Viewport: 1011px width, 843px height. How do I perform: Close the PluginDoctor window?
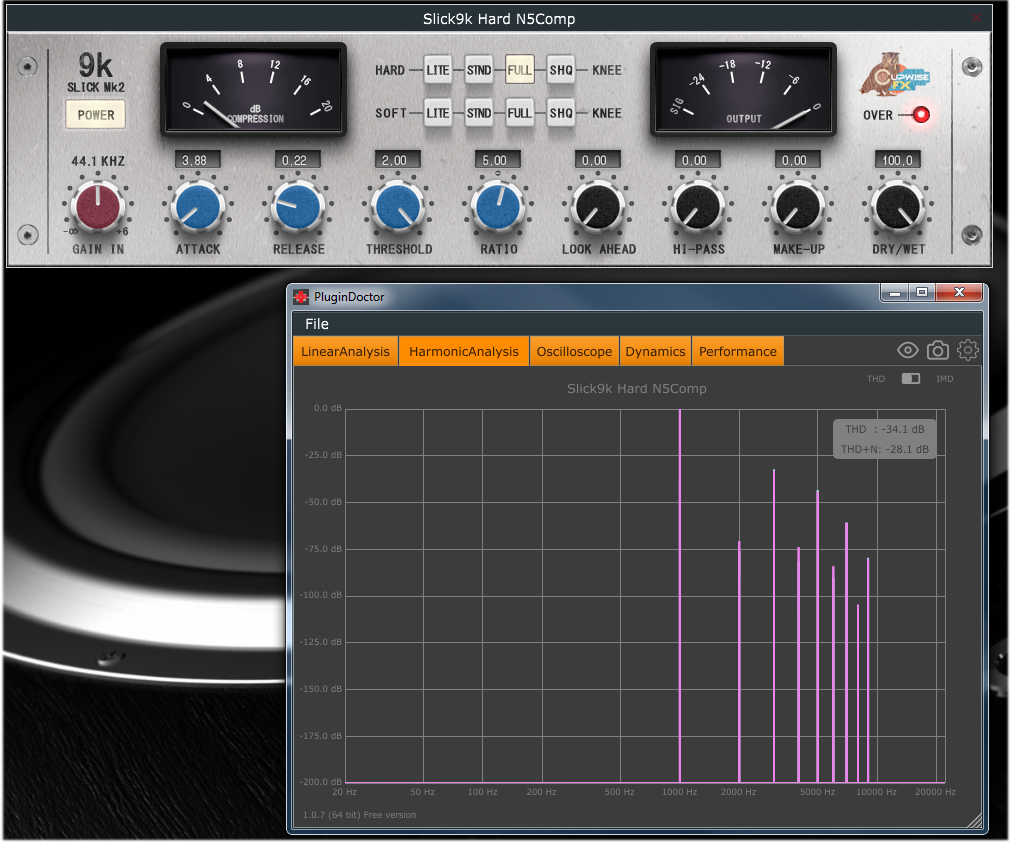959,293
